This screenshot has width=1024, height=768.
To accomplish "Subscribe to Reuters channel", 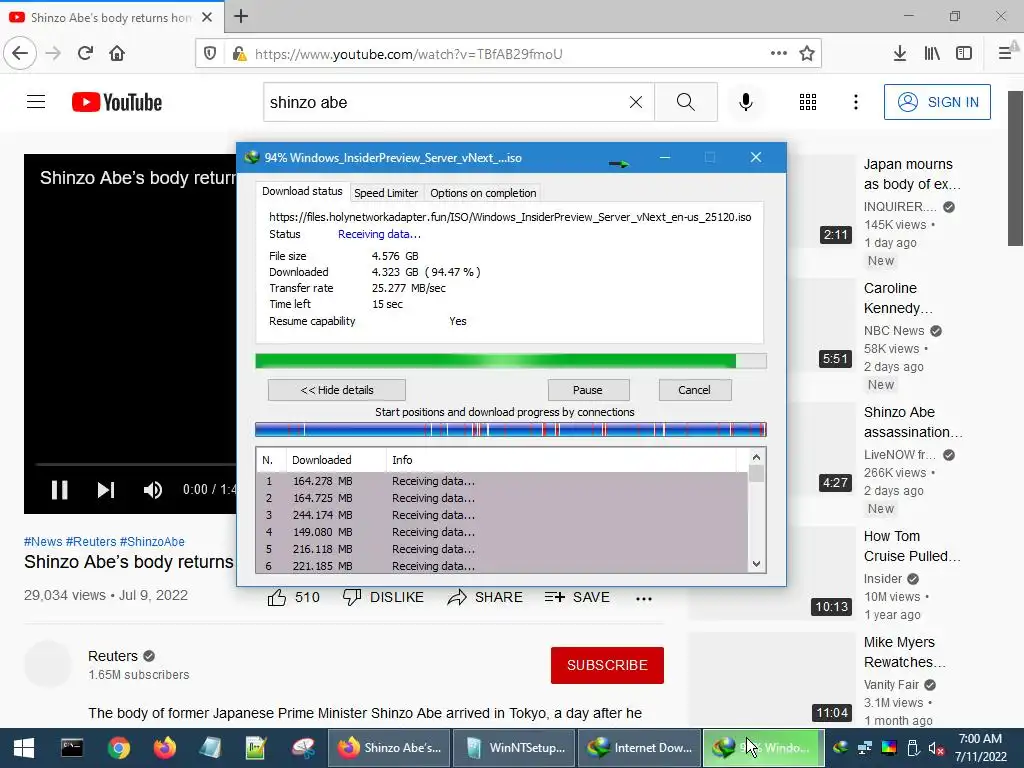I will [x=607, y=665].
